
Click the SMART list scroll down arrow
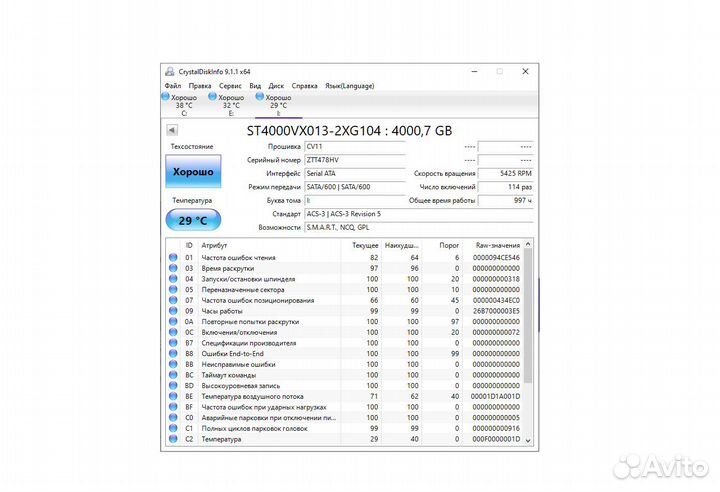(x=528, y=440)
